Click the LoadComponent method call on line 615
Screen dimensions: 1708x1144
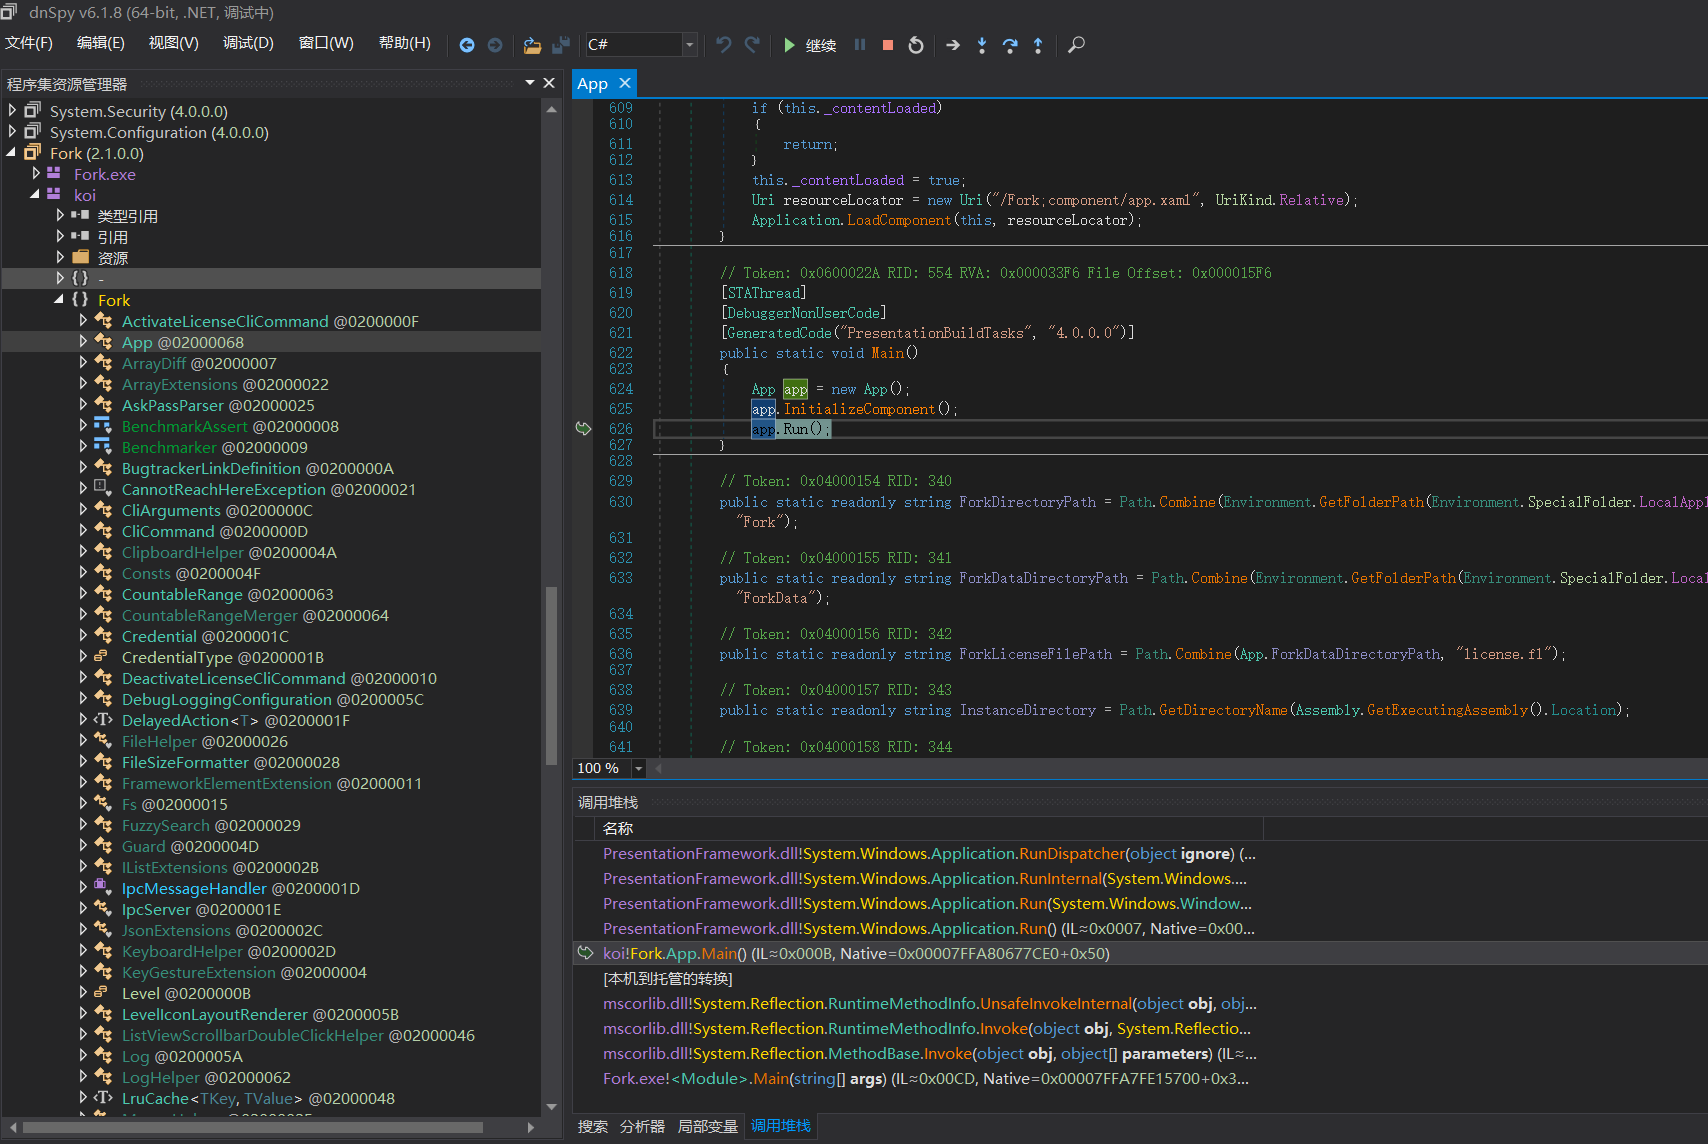click(x=899, y=220)
